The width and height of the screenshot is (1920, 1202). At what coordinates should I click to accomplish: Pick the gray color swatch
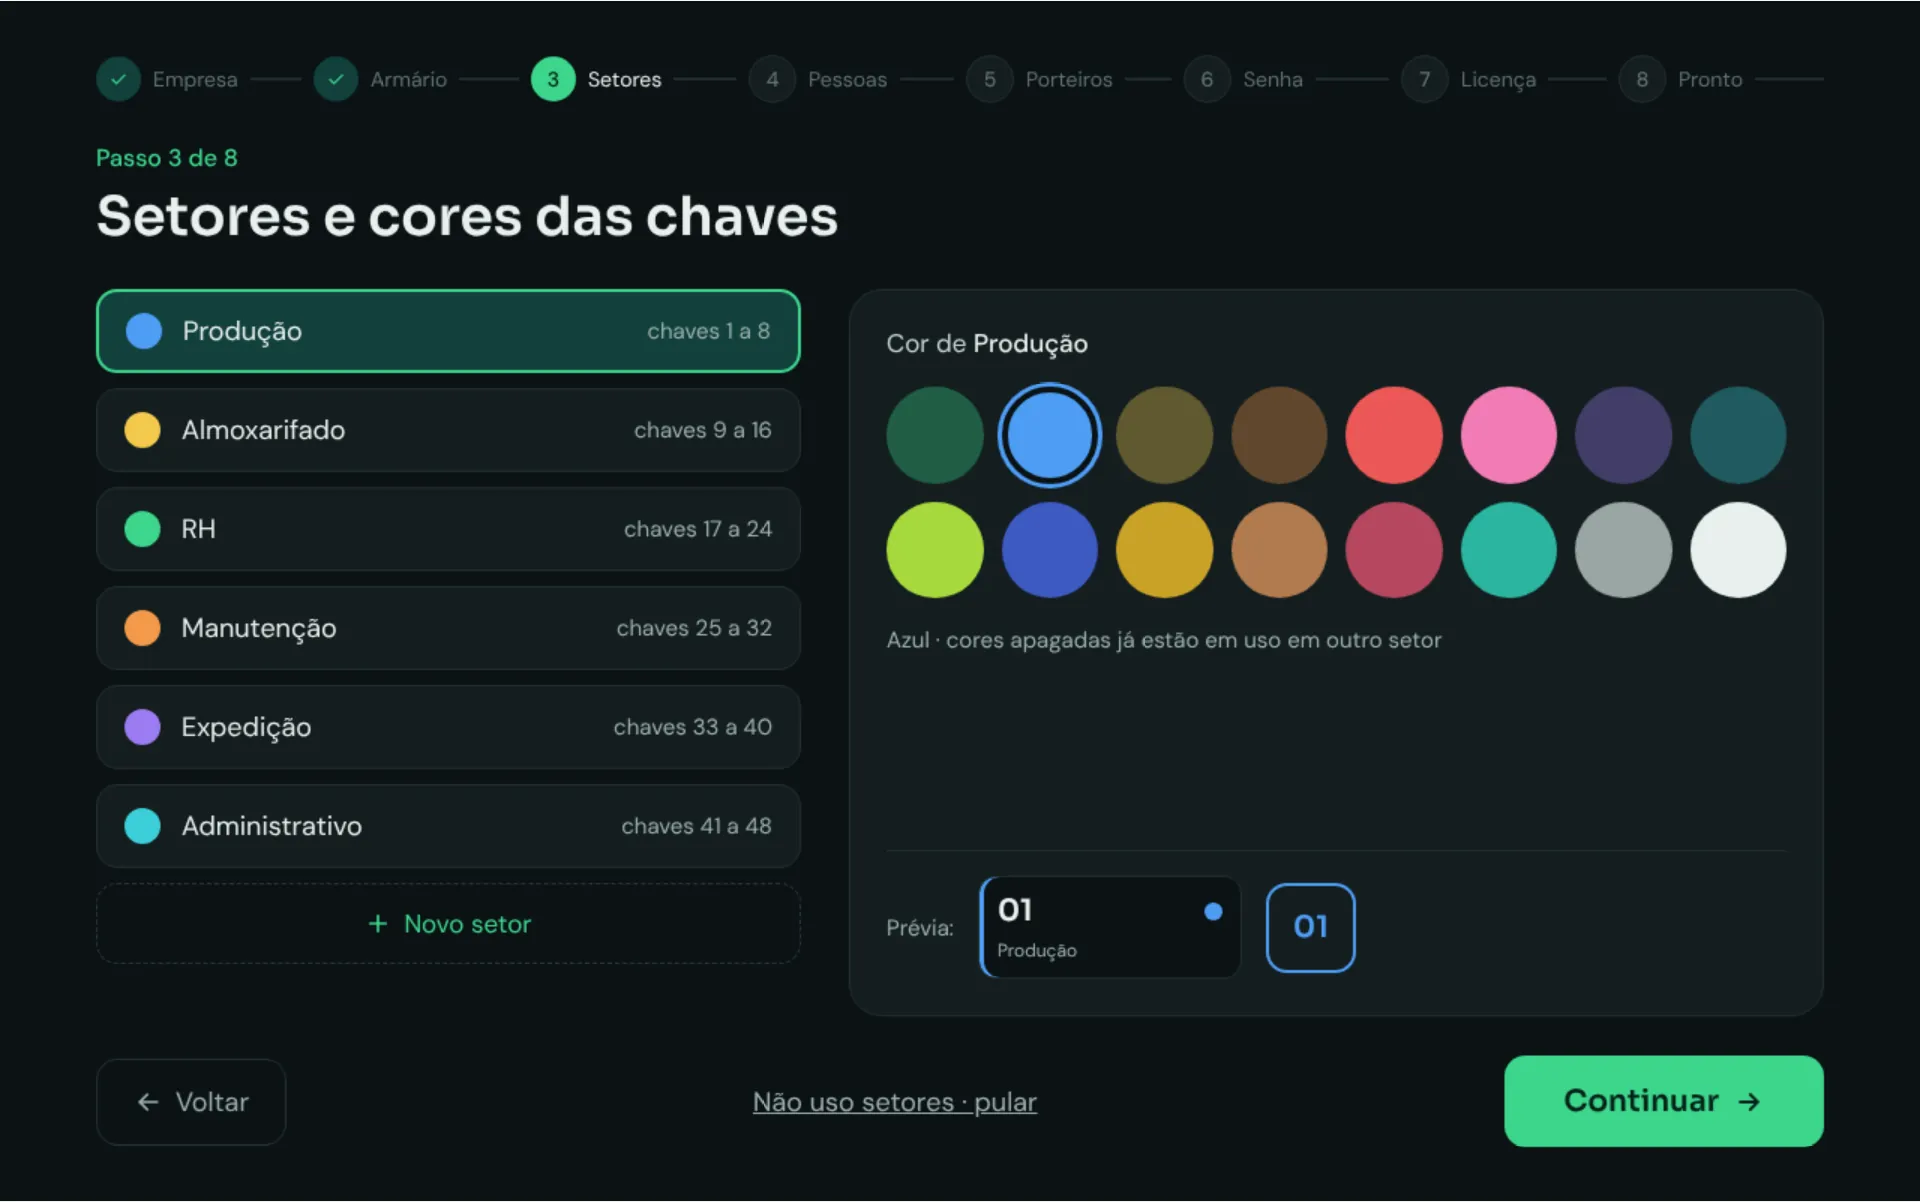(1623, 550)
